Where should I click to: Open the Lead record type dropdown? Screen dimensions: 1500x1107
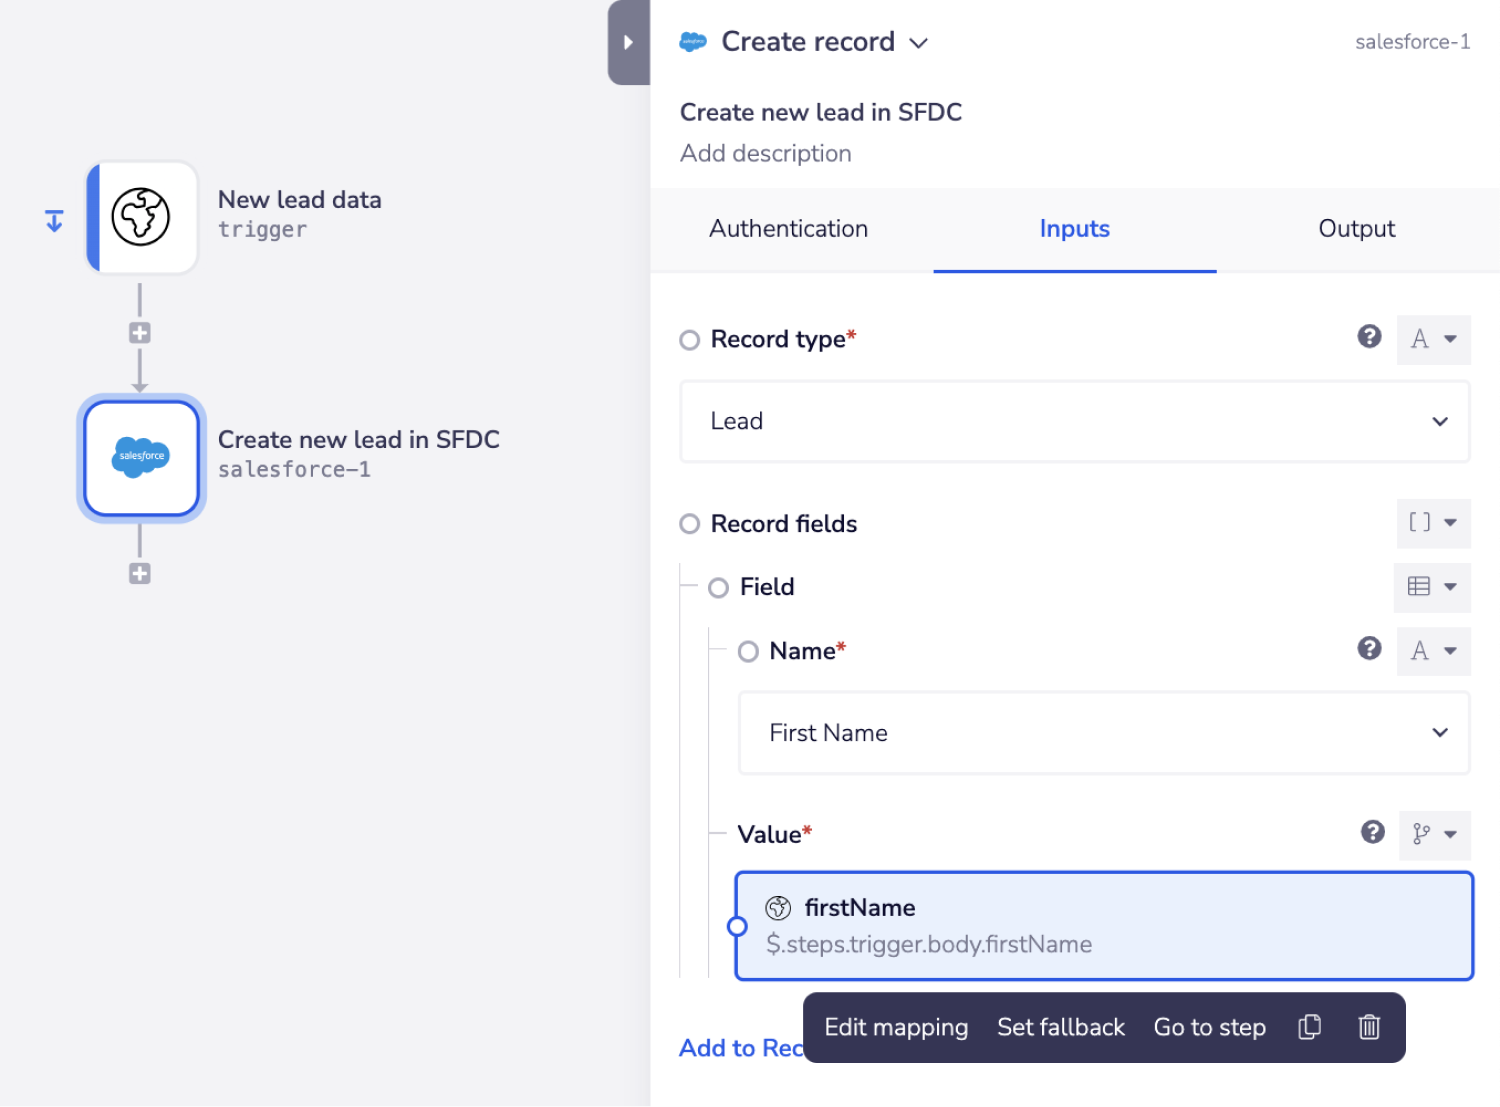(1074, 421)
